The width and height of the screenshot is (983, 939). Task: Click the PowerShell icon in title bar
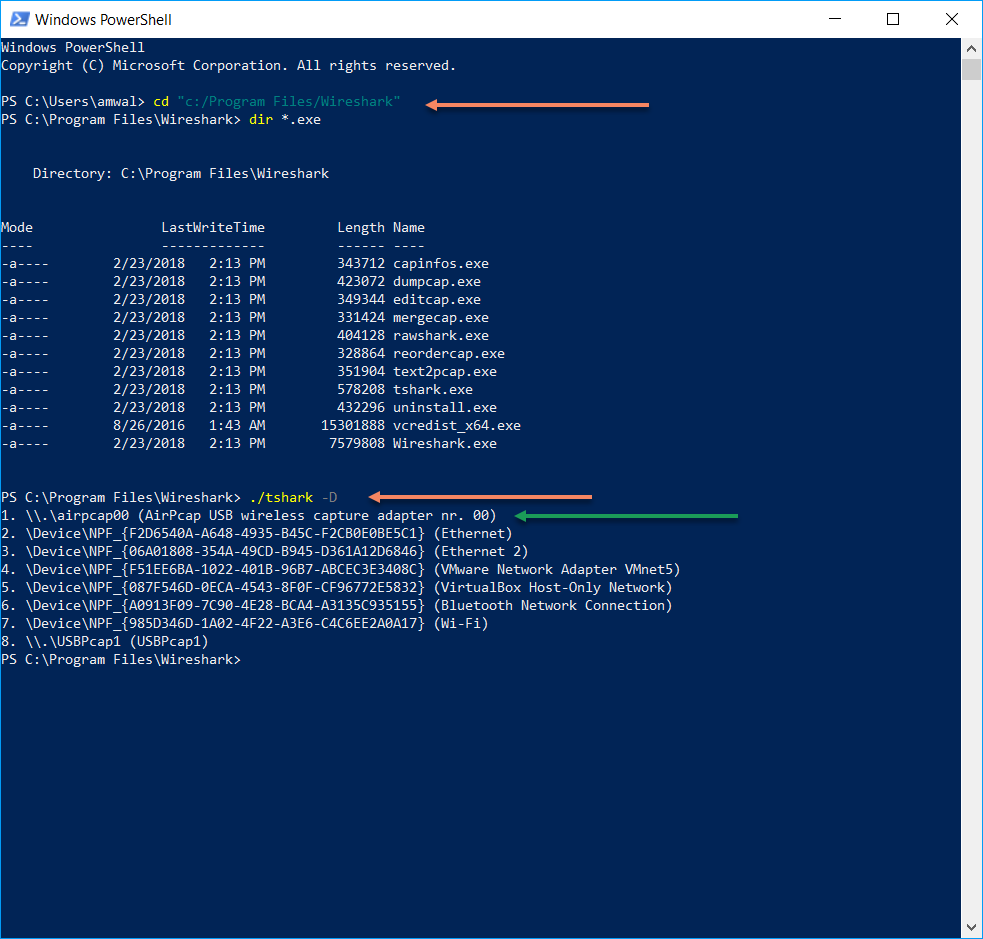click(18, 19)
